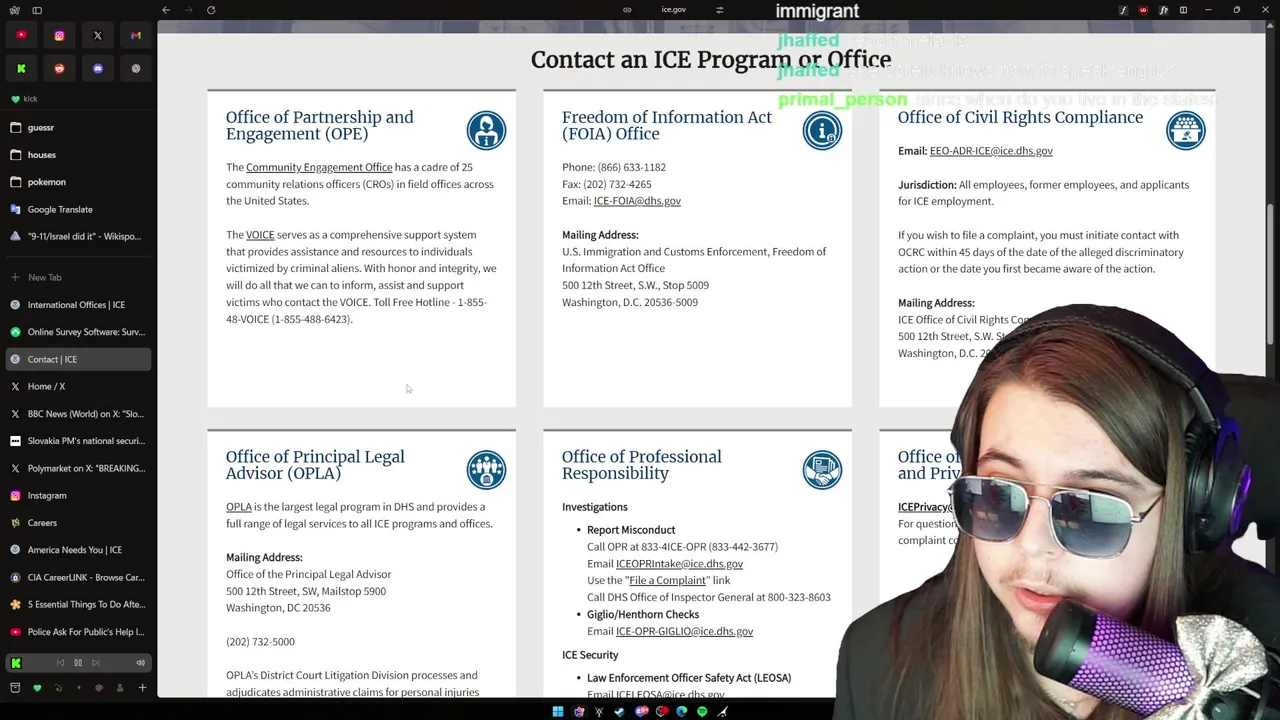Switch to Home / X tab
Screen dimensions: 1280x720
click(78, 386)
